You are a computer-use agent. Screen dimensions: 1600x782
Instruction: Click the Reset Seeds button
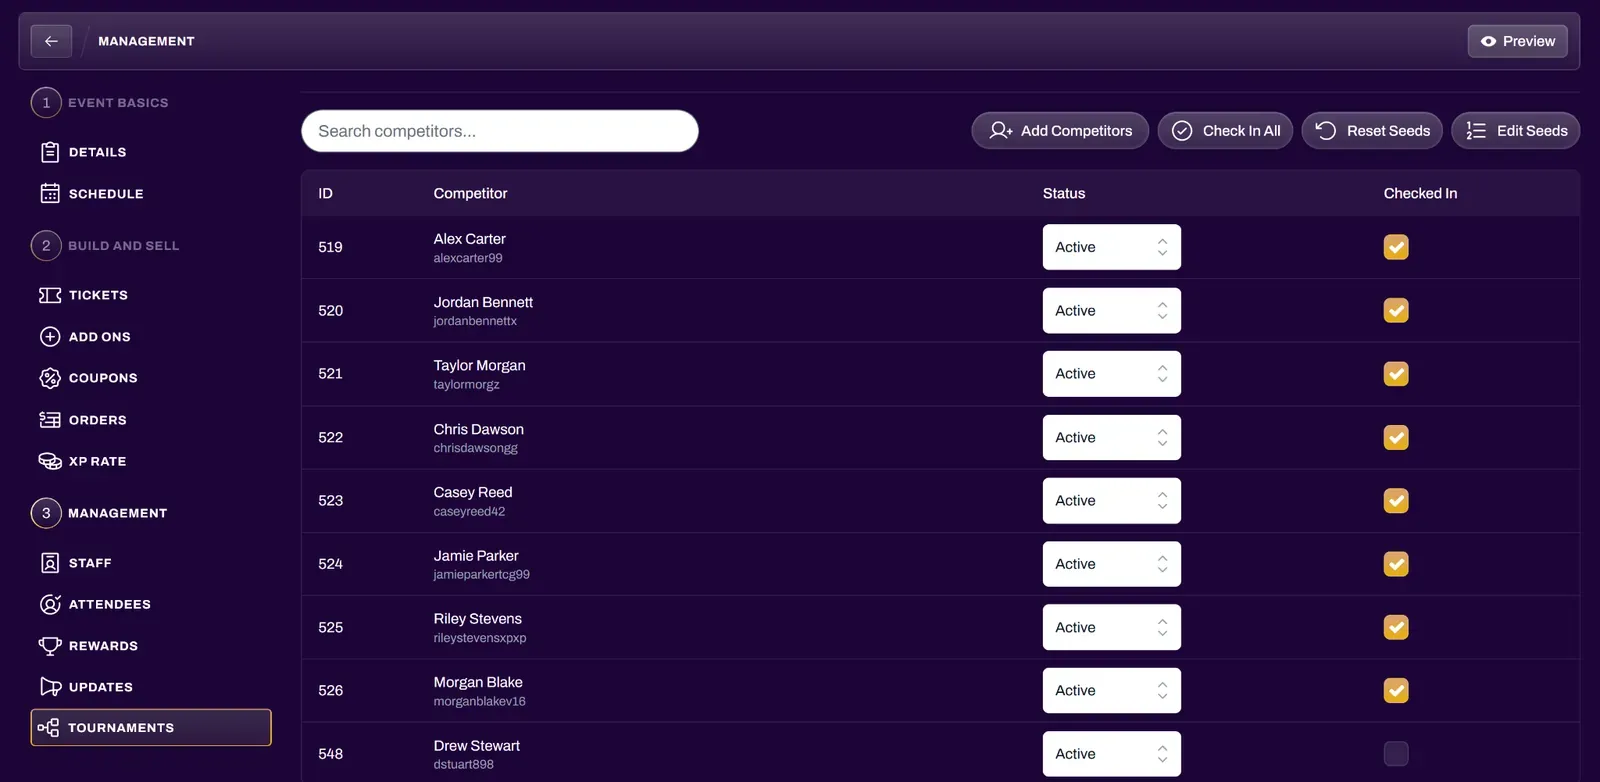(x=1372, y=131)
